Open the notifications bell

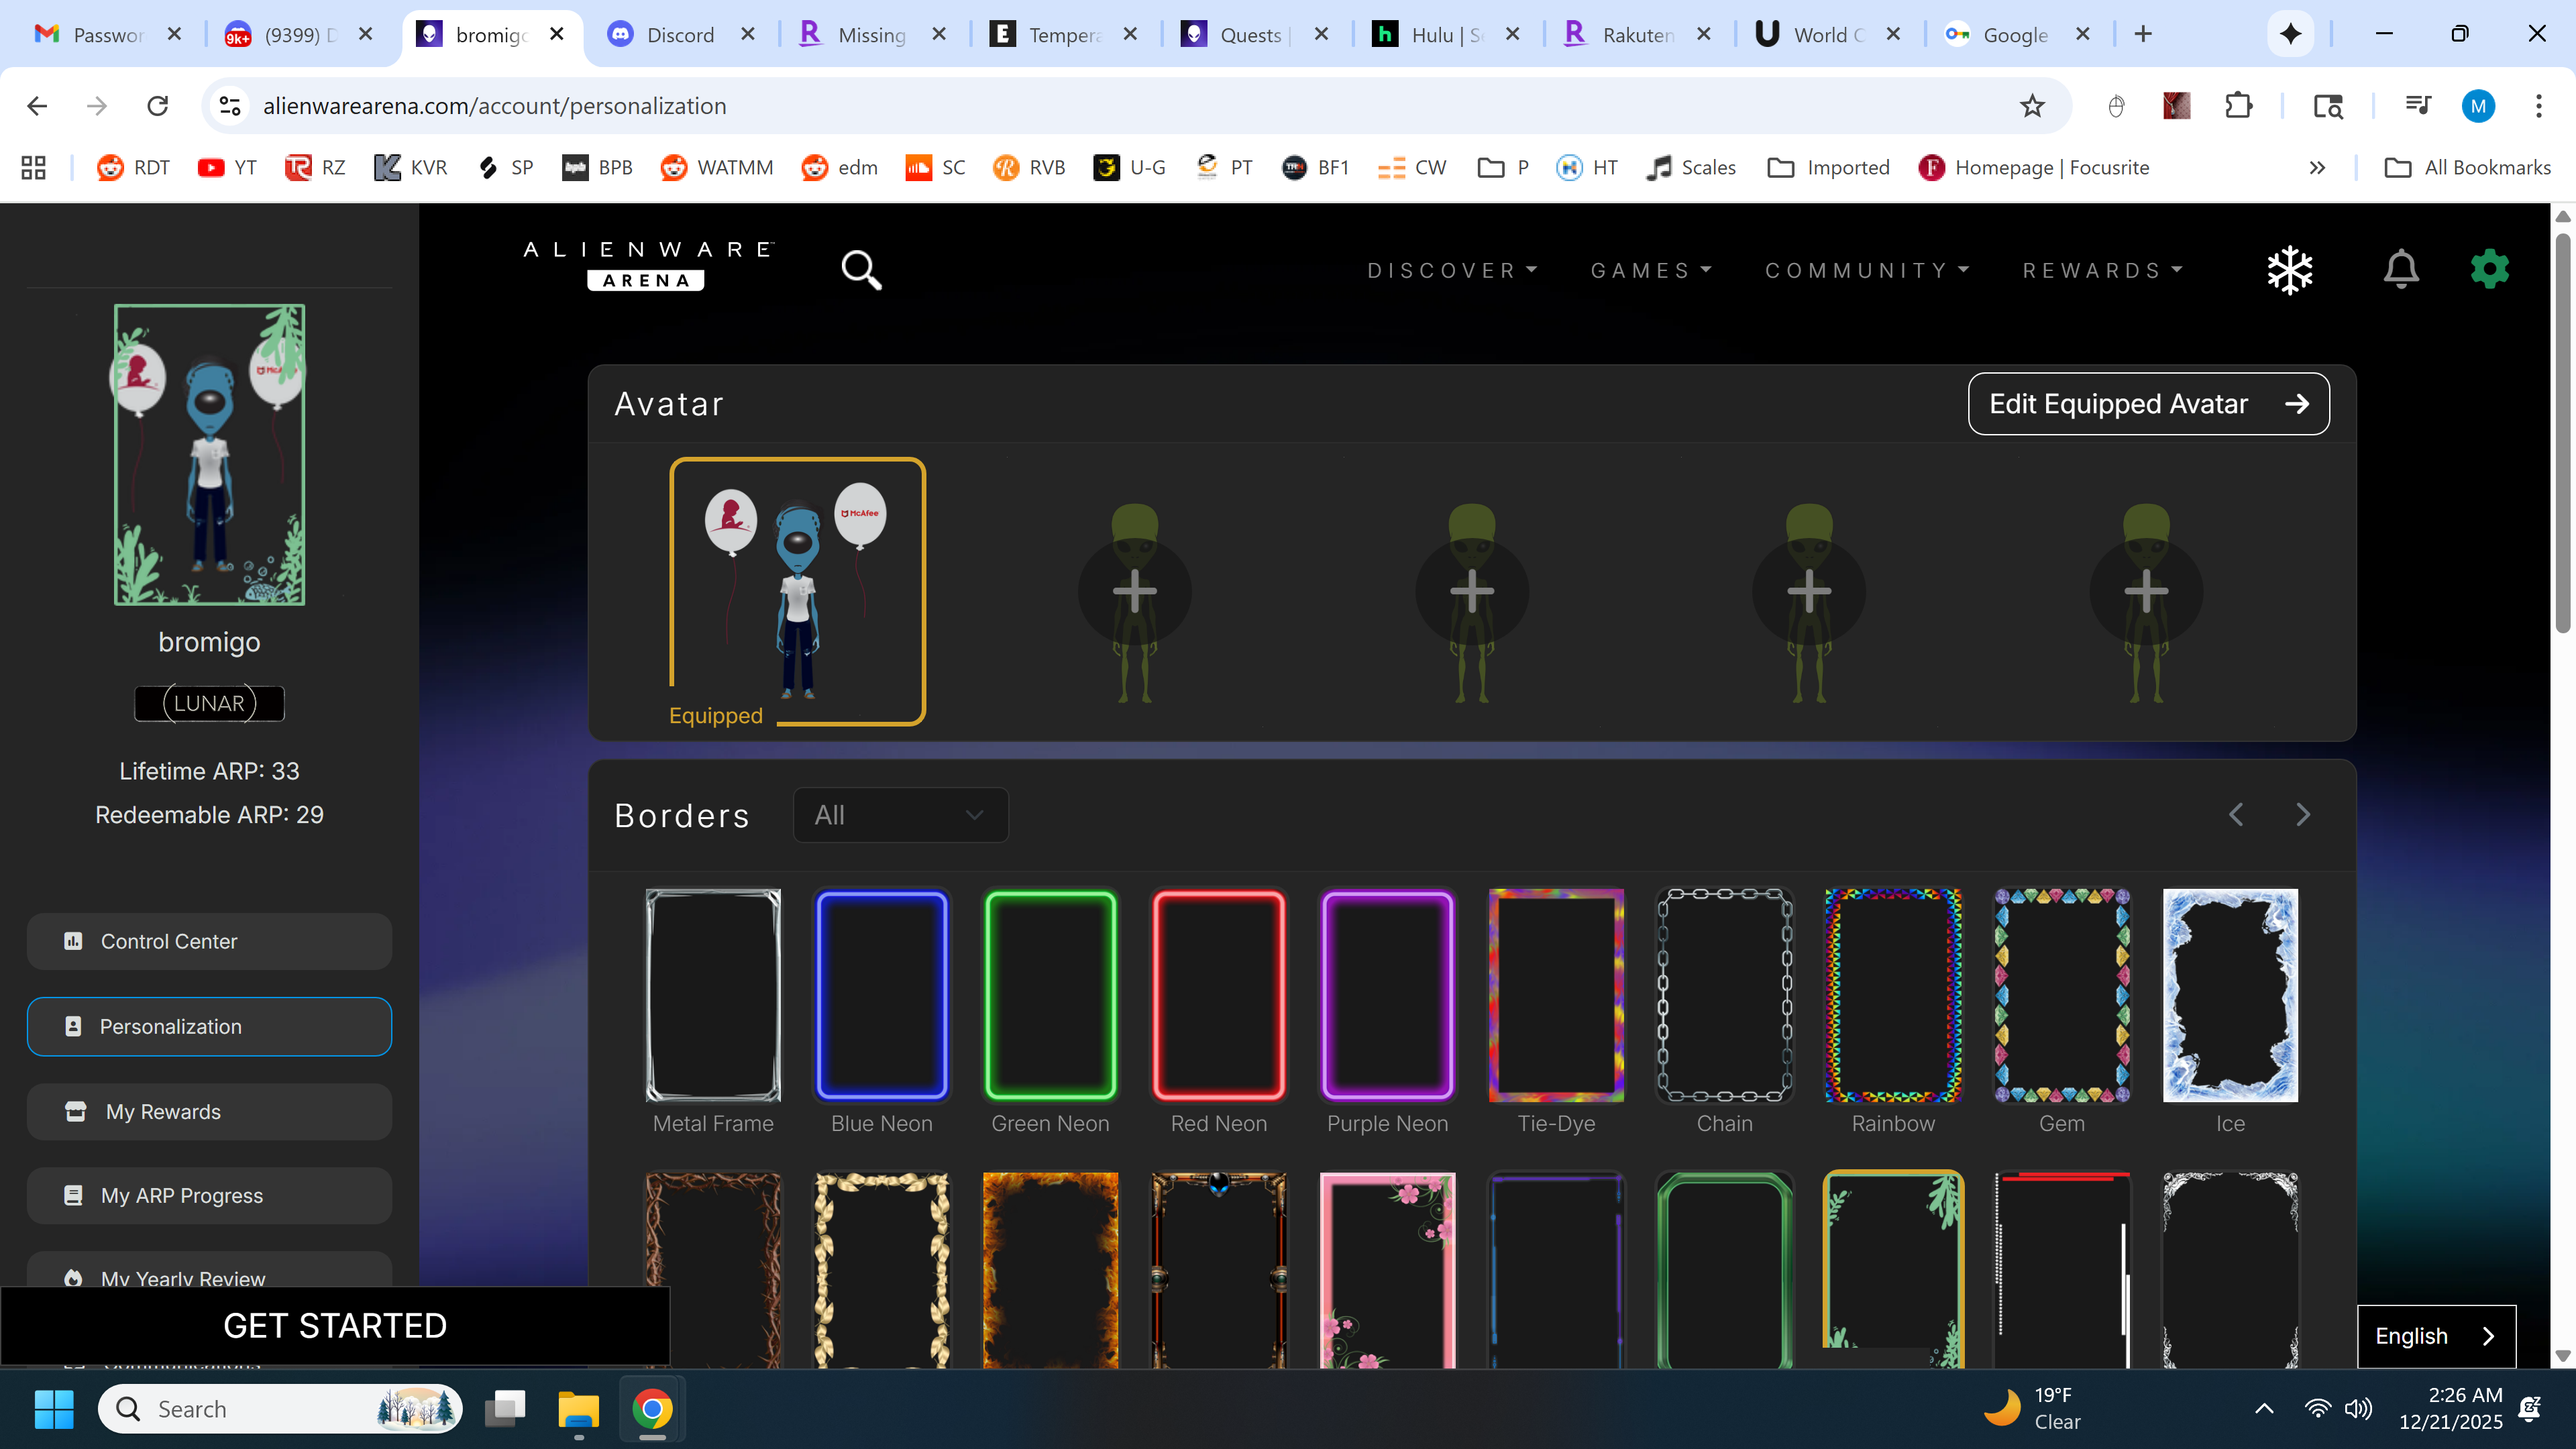[2401, 270]
